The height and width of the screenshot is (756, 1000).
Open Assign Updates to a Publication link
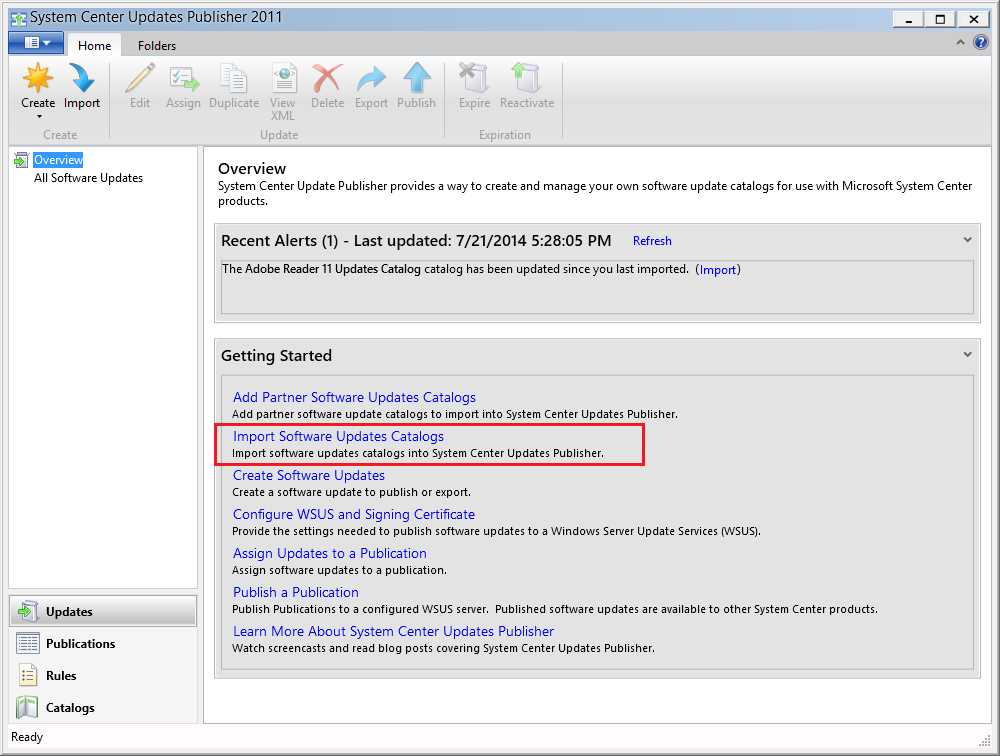click(x=330, y=553)
